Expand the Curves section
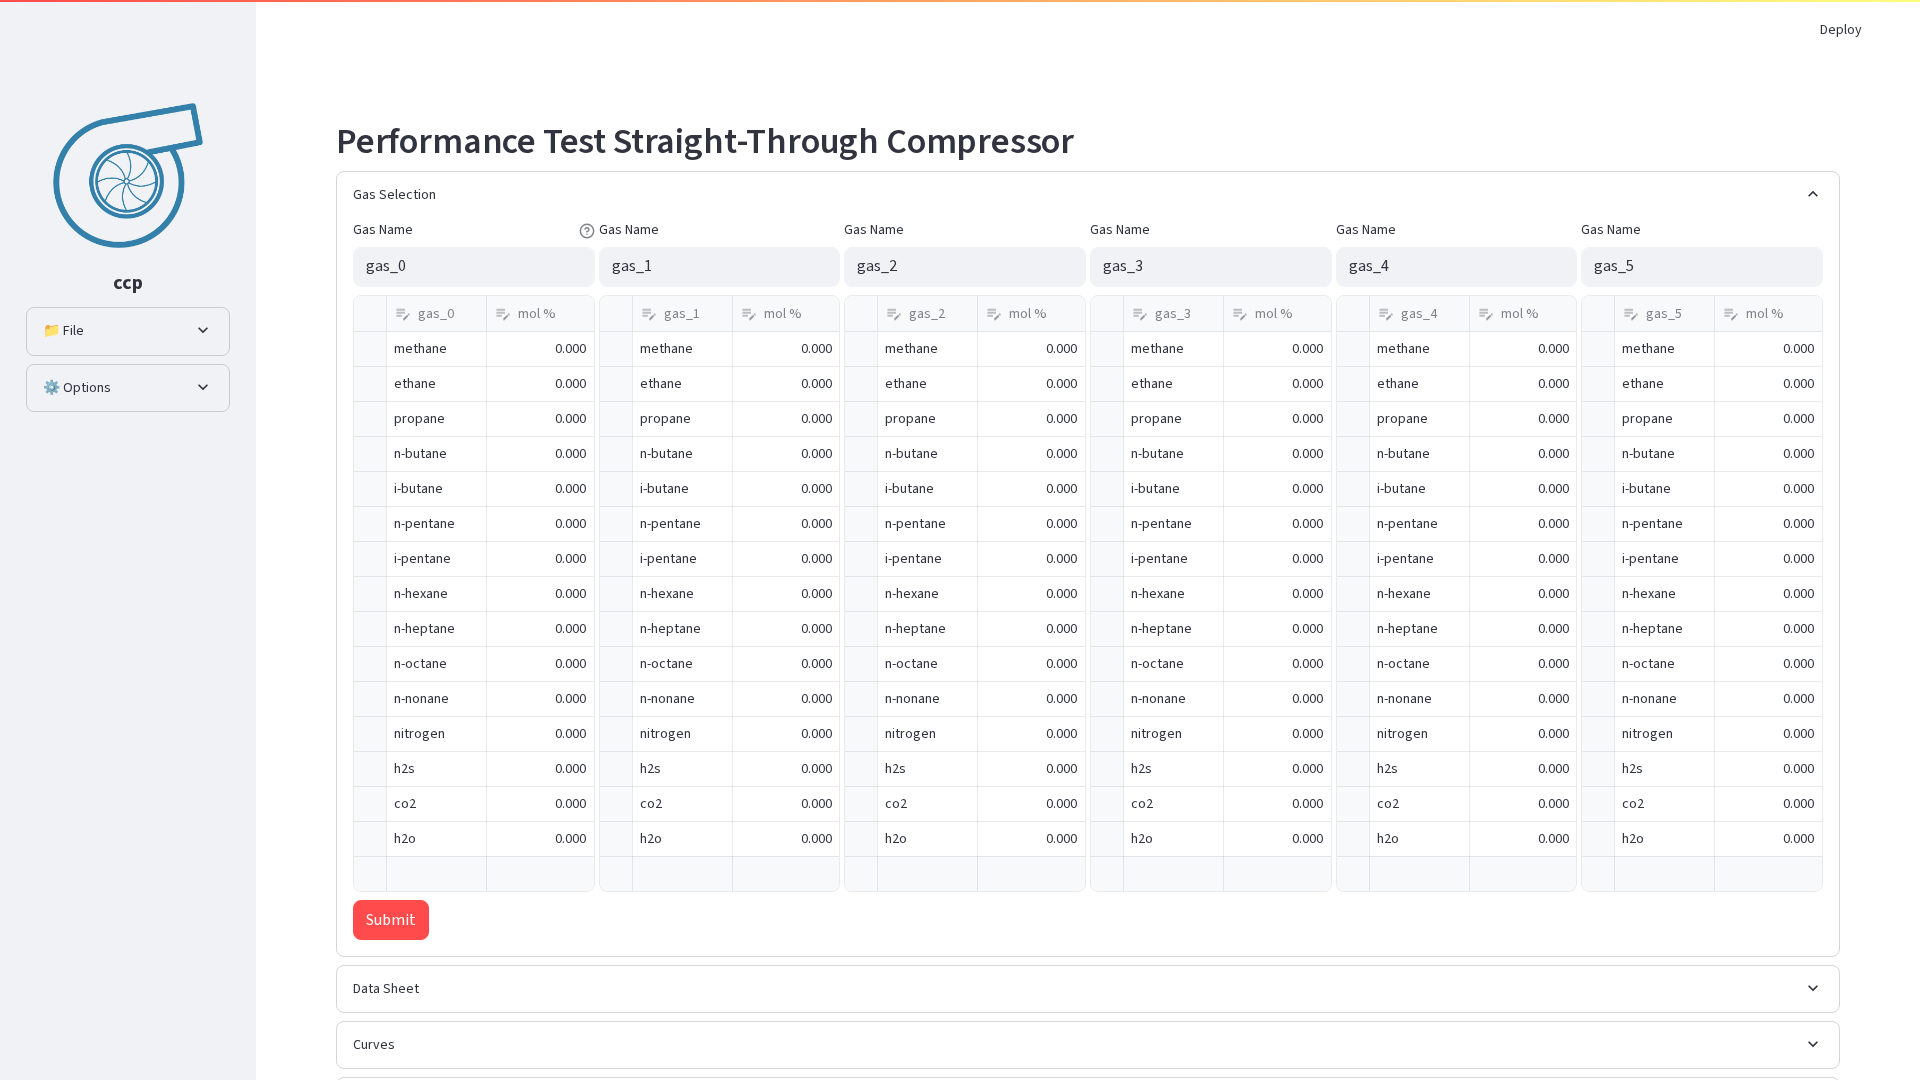This screenshot has width=1920, height=1080. pyautogui.click(x=1088, y=1045)
